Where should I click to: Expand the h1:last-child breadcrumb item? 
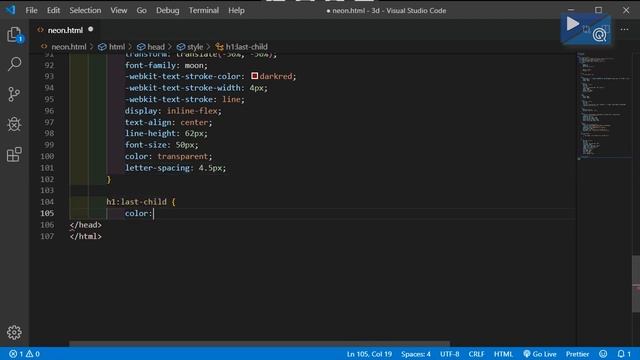pyautogui.click(x=246, y=47)
